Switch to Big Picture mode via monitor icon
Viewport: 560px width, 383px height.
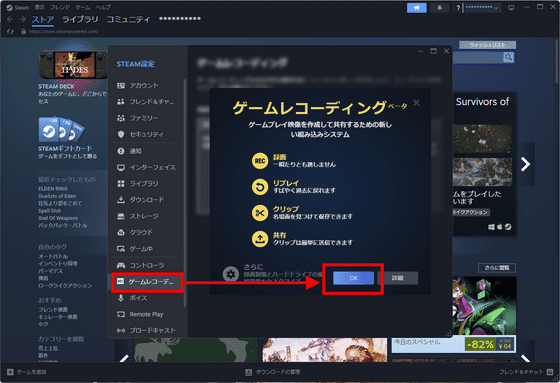click(x=511, y=8)
